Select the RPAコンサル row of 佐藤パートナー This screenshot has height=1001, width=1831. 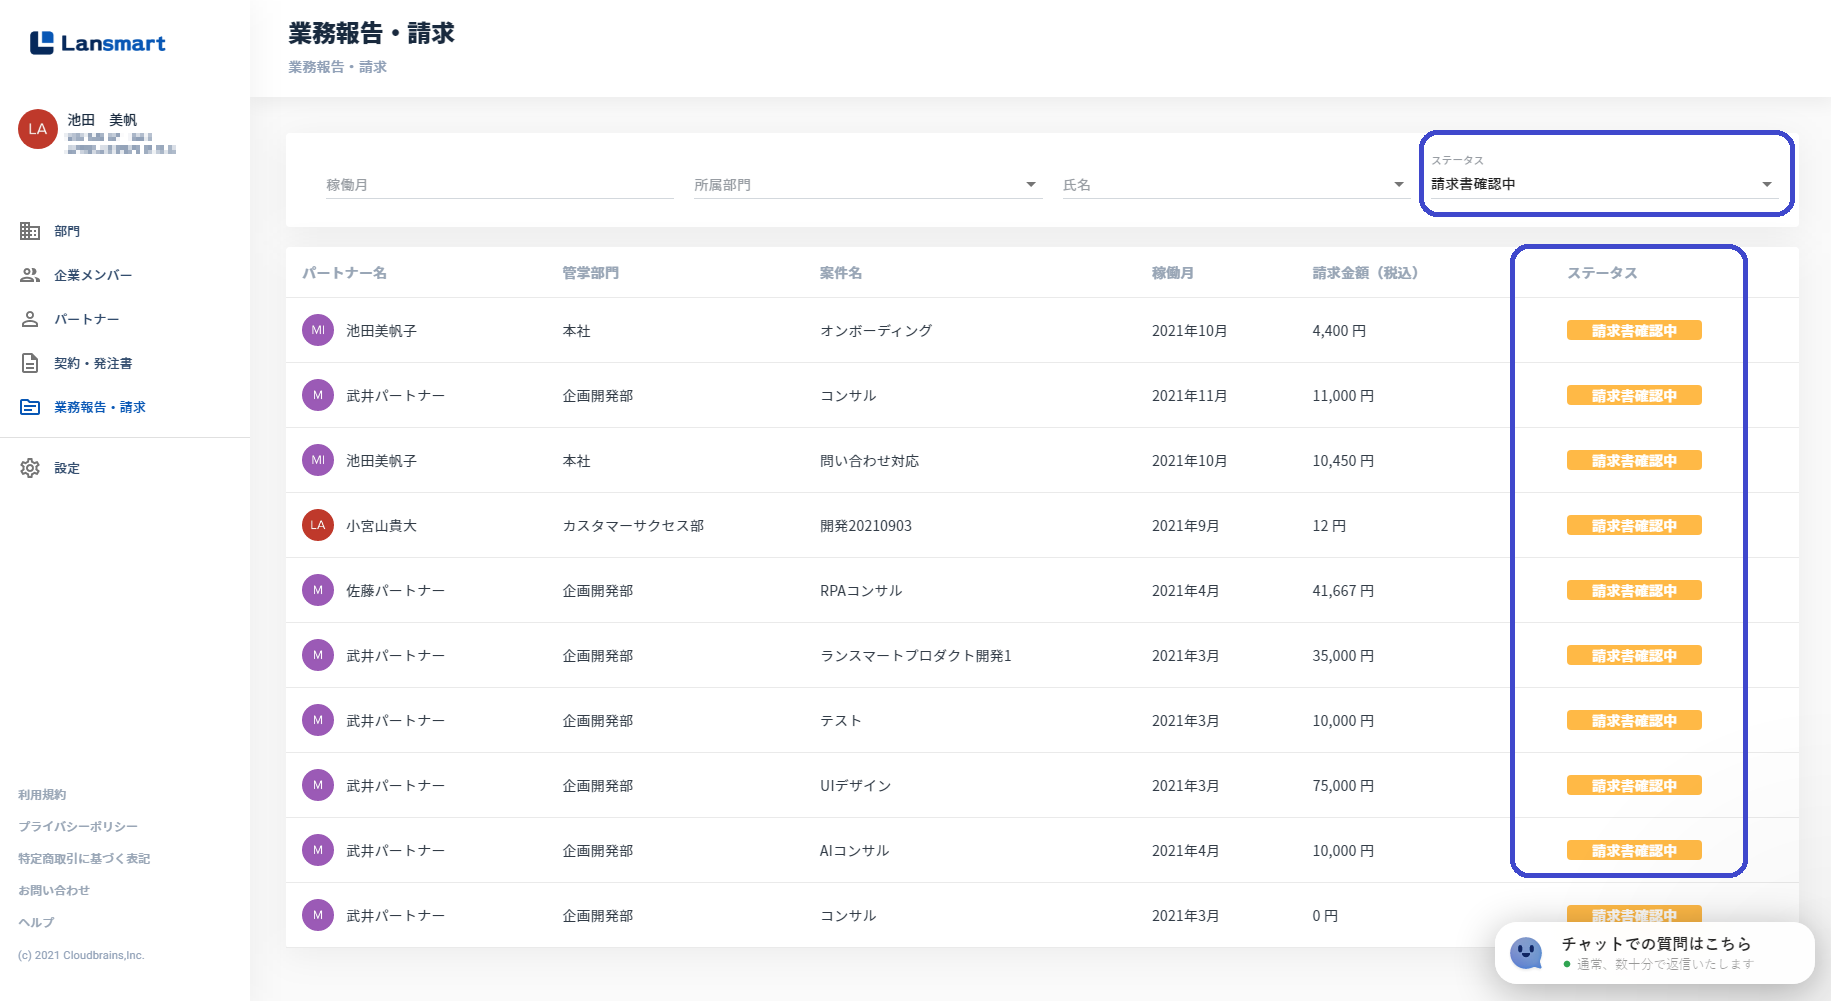coord(861,591)
